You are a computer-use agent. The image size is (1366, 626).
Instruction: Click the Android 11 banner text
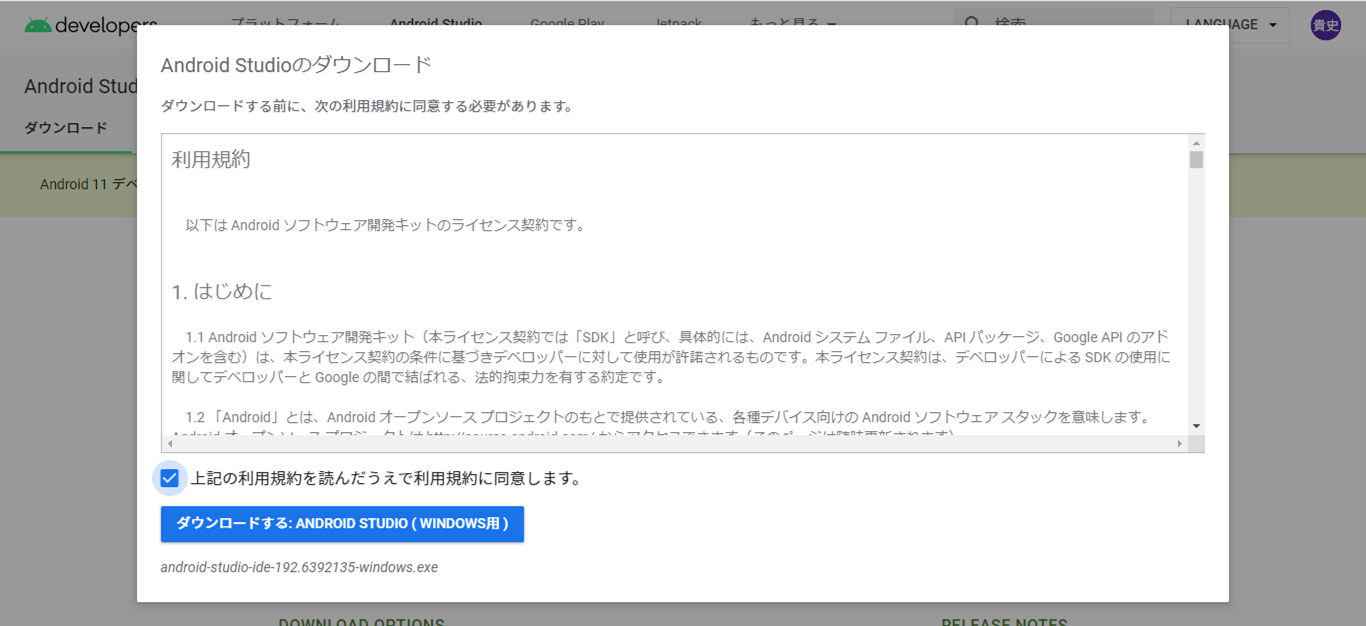point(89,184)
